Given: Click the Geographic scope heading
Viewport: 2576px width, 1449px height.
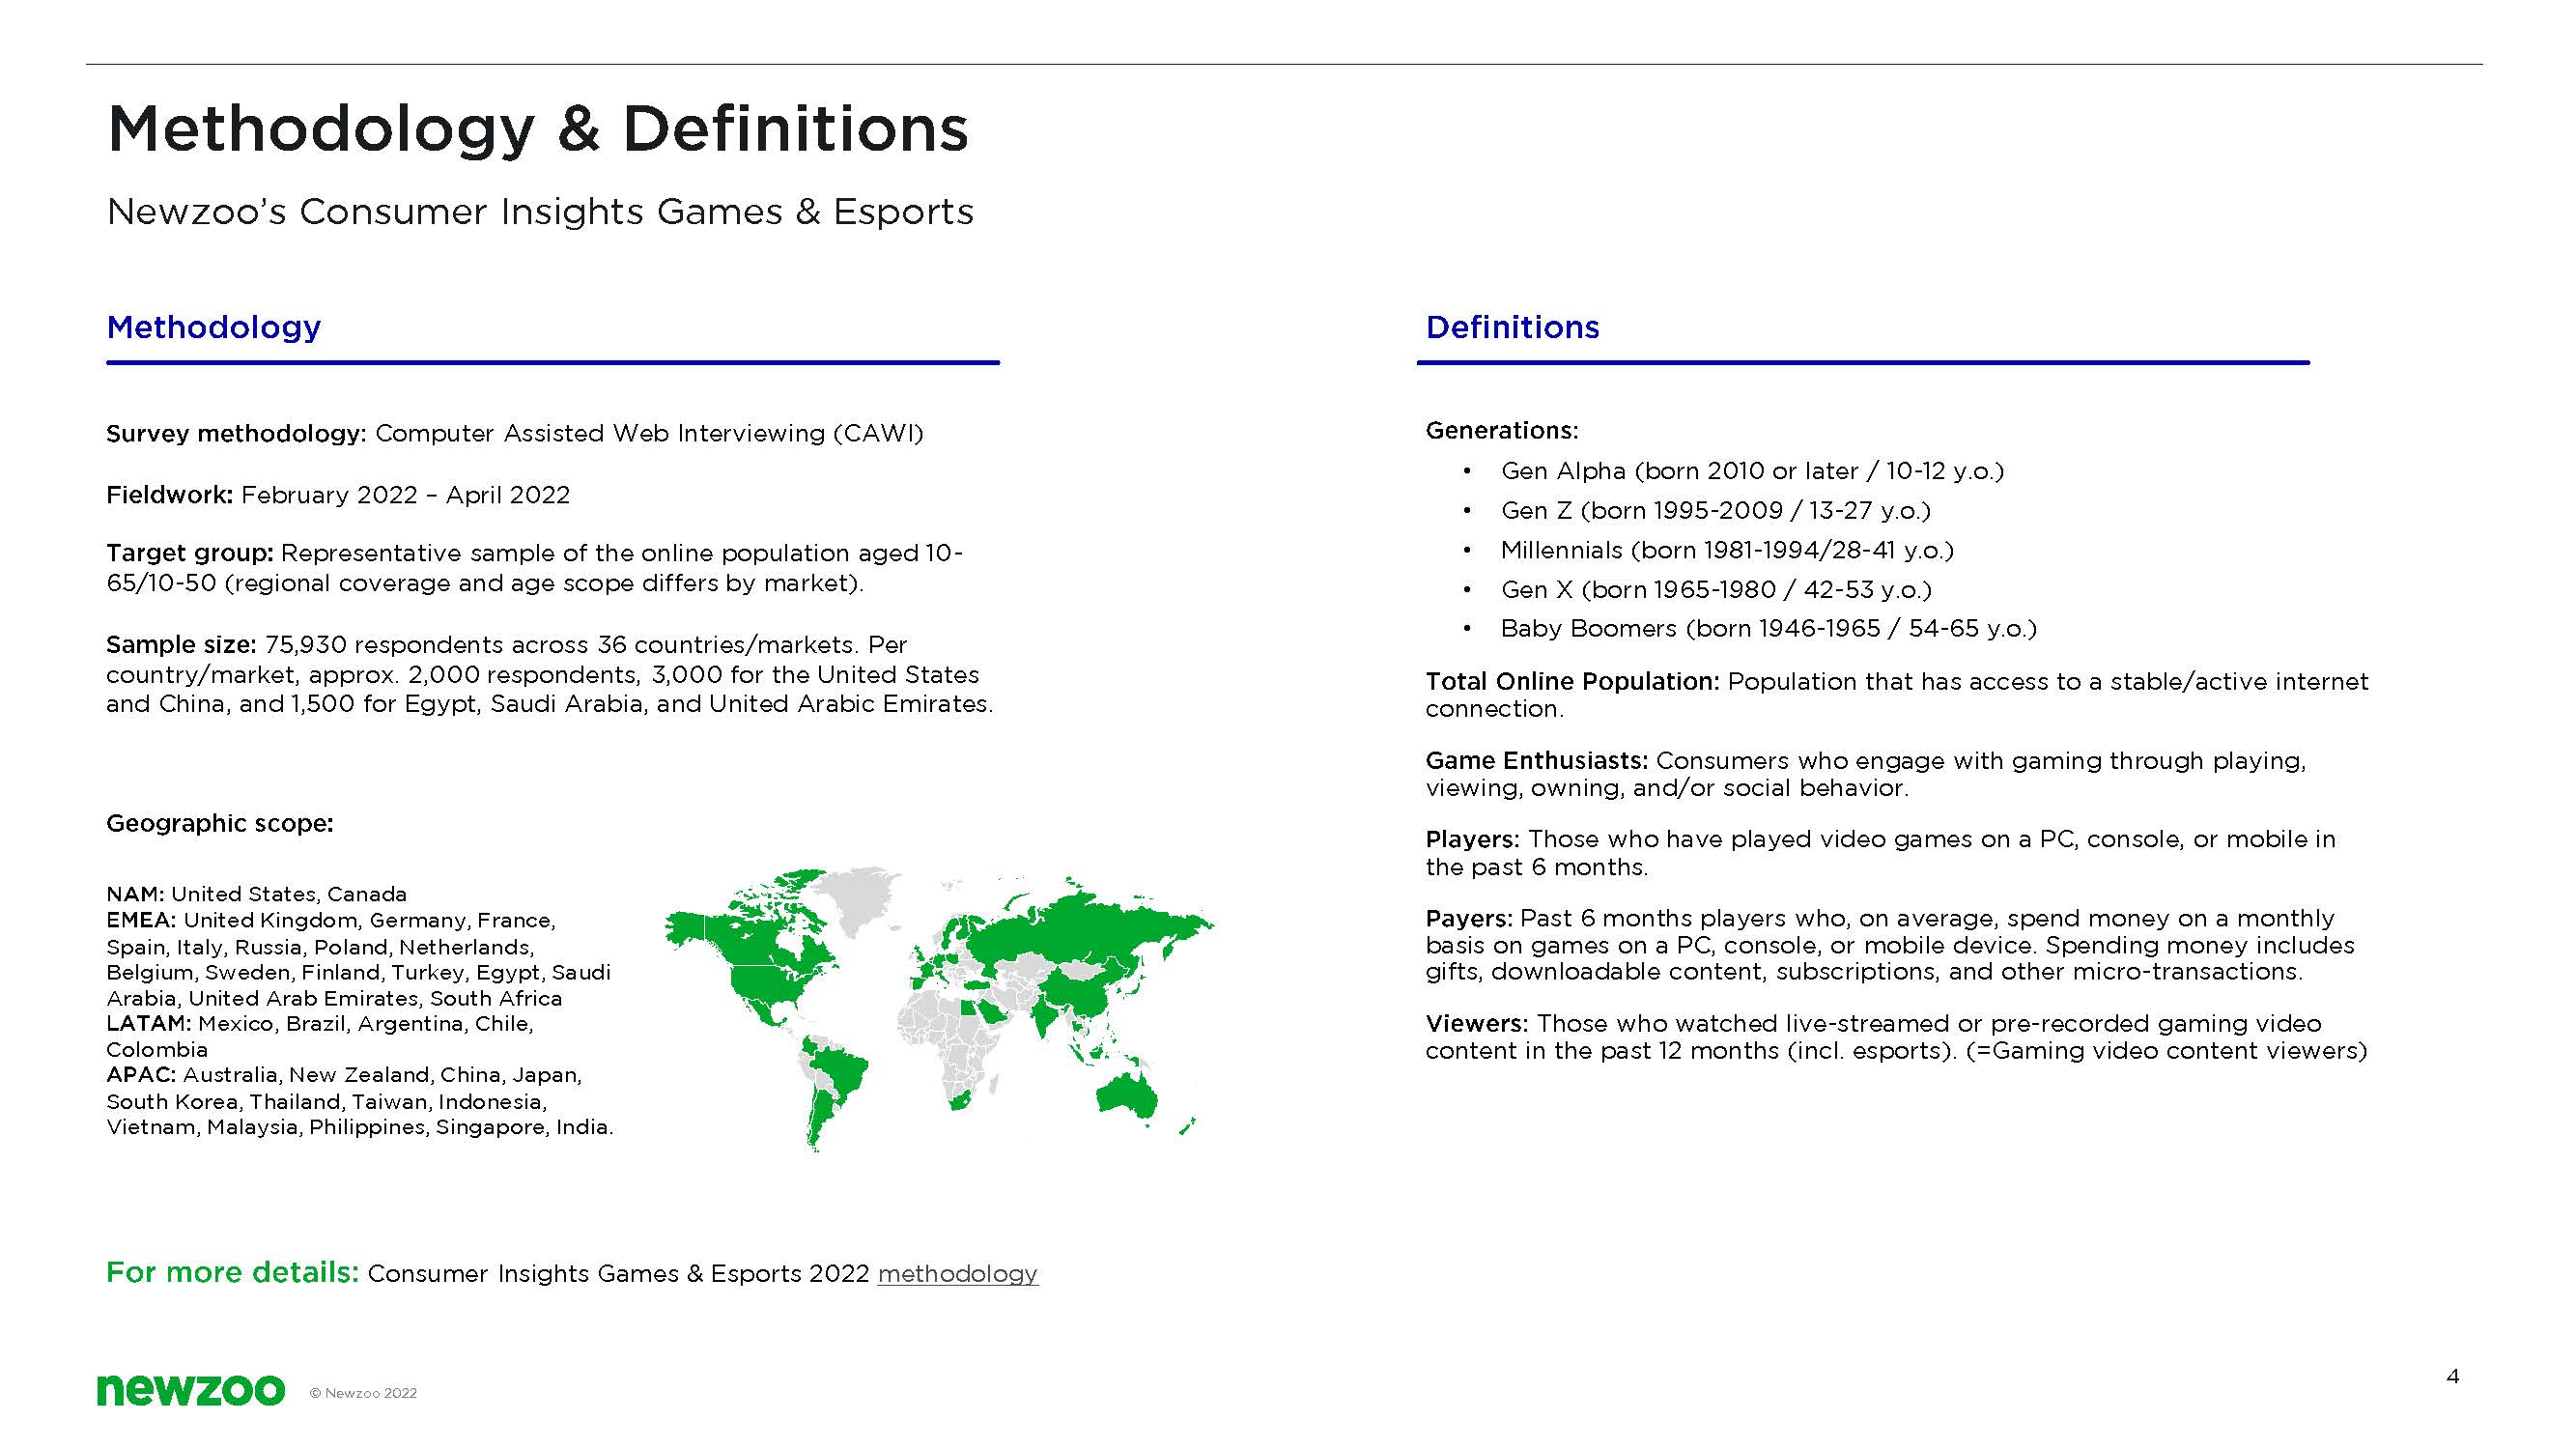Looking at the screenshot, I should 219,823.
